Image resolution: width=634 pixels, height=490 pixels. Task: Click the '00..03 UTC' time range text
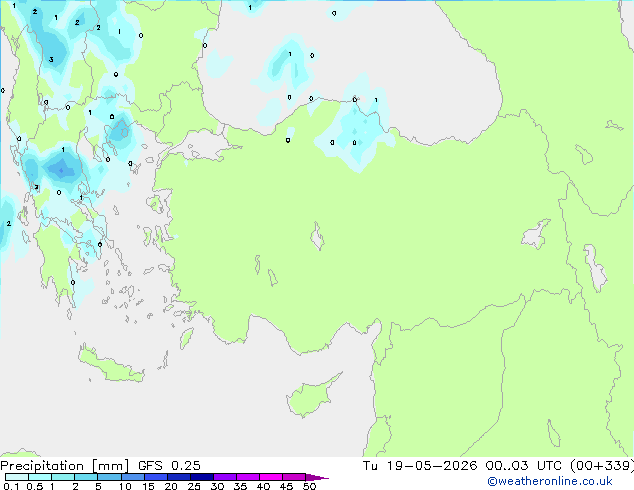(x=523, y=466)
